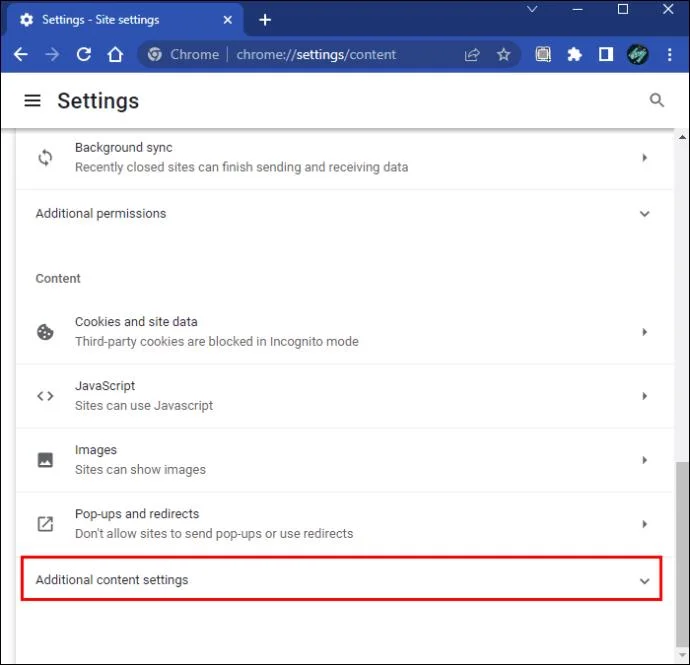The image size is (690, 665).
Task: Open Cookies and site data arrow
Action: [644, 332]
